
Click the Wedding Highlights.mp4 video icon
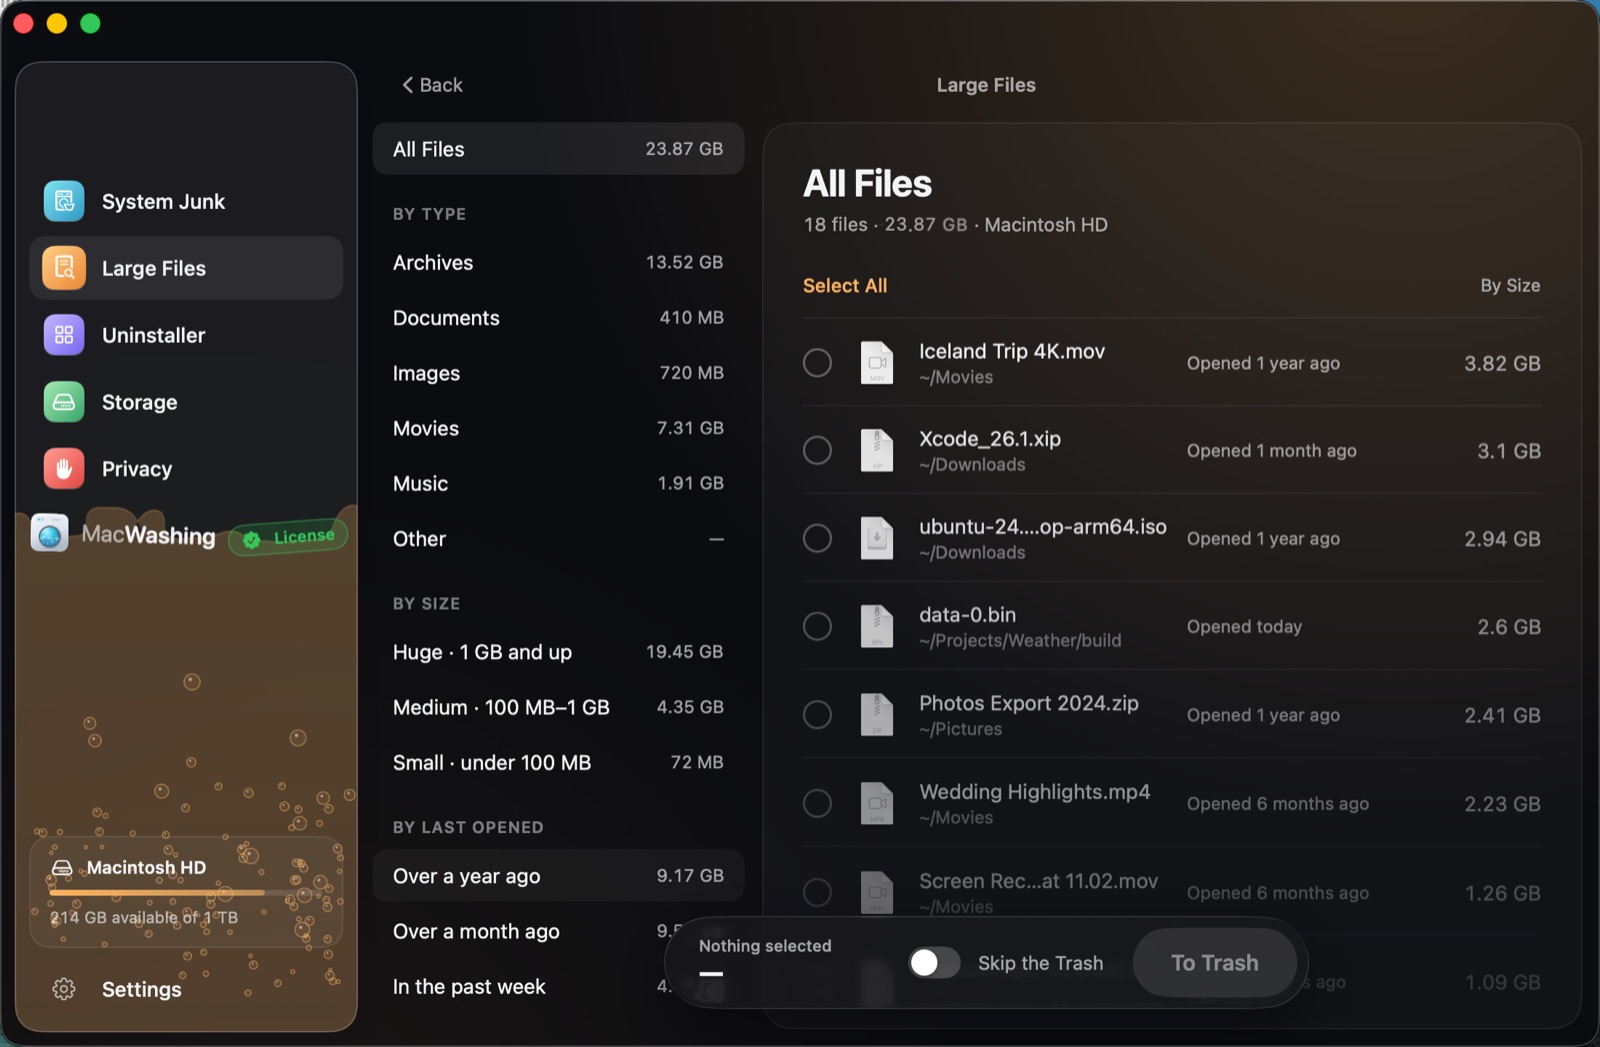(x=877, y=803)
